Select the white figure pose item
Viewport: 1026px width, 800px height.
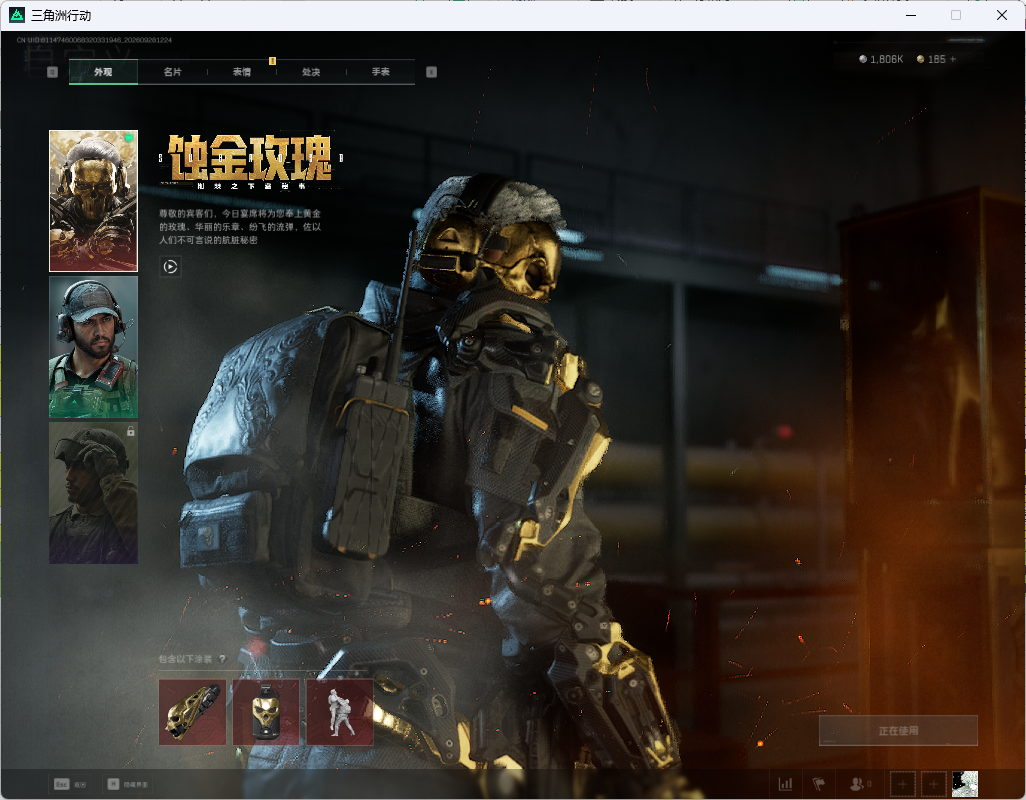(x=340, y=712)
